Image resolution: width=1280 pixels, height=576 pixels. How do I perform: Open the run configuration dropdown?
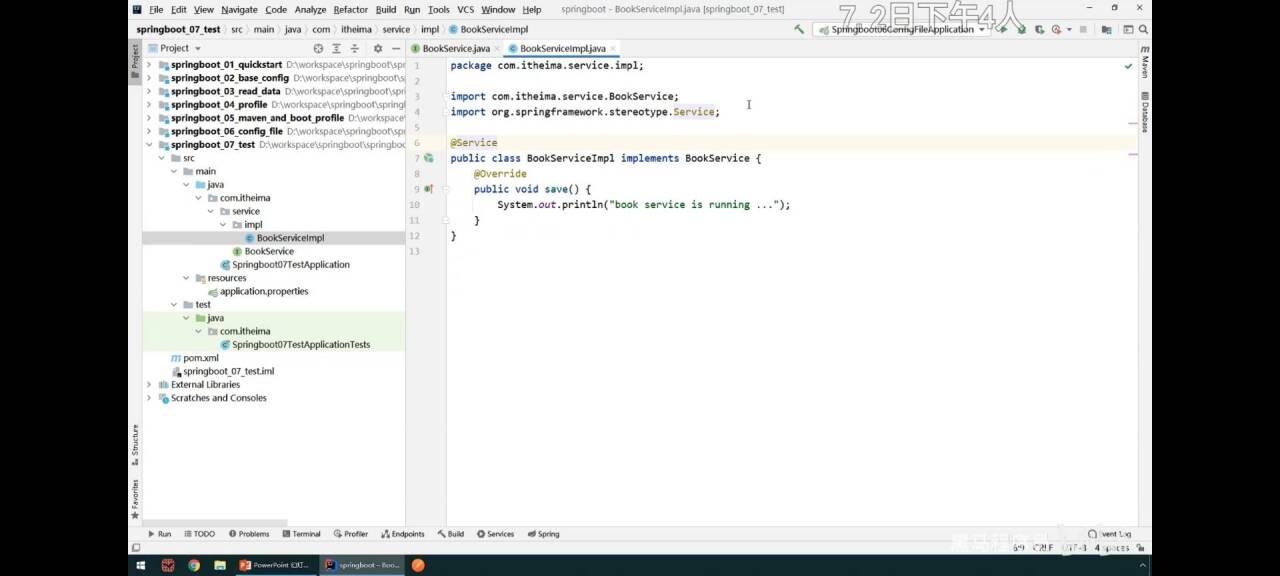click(900, 29)
